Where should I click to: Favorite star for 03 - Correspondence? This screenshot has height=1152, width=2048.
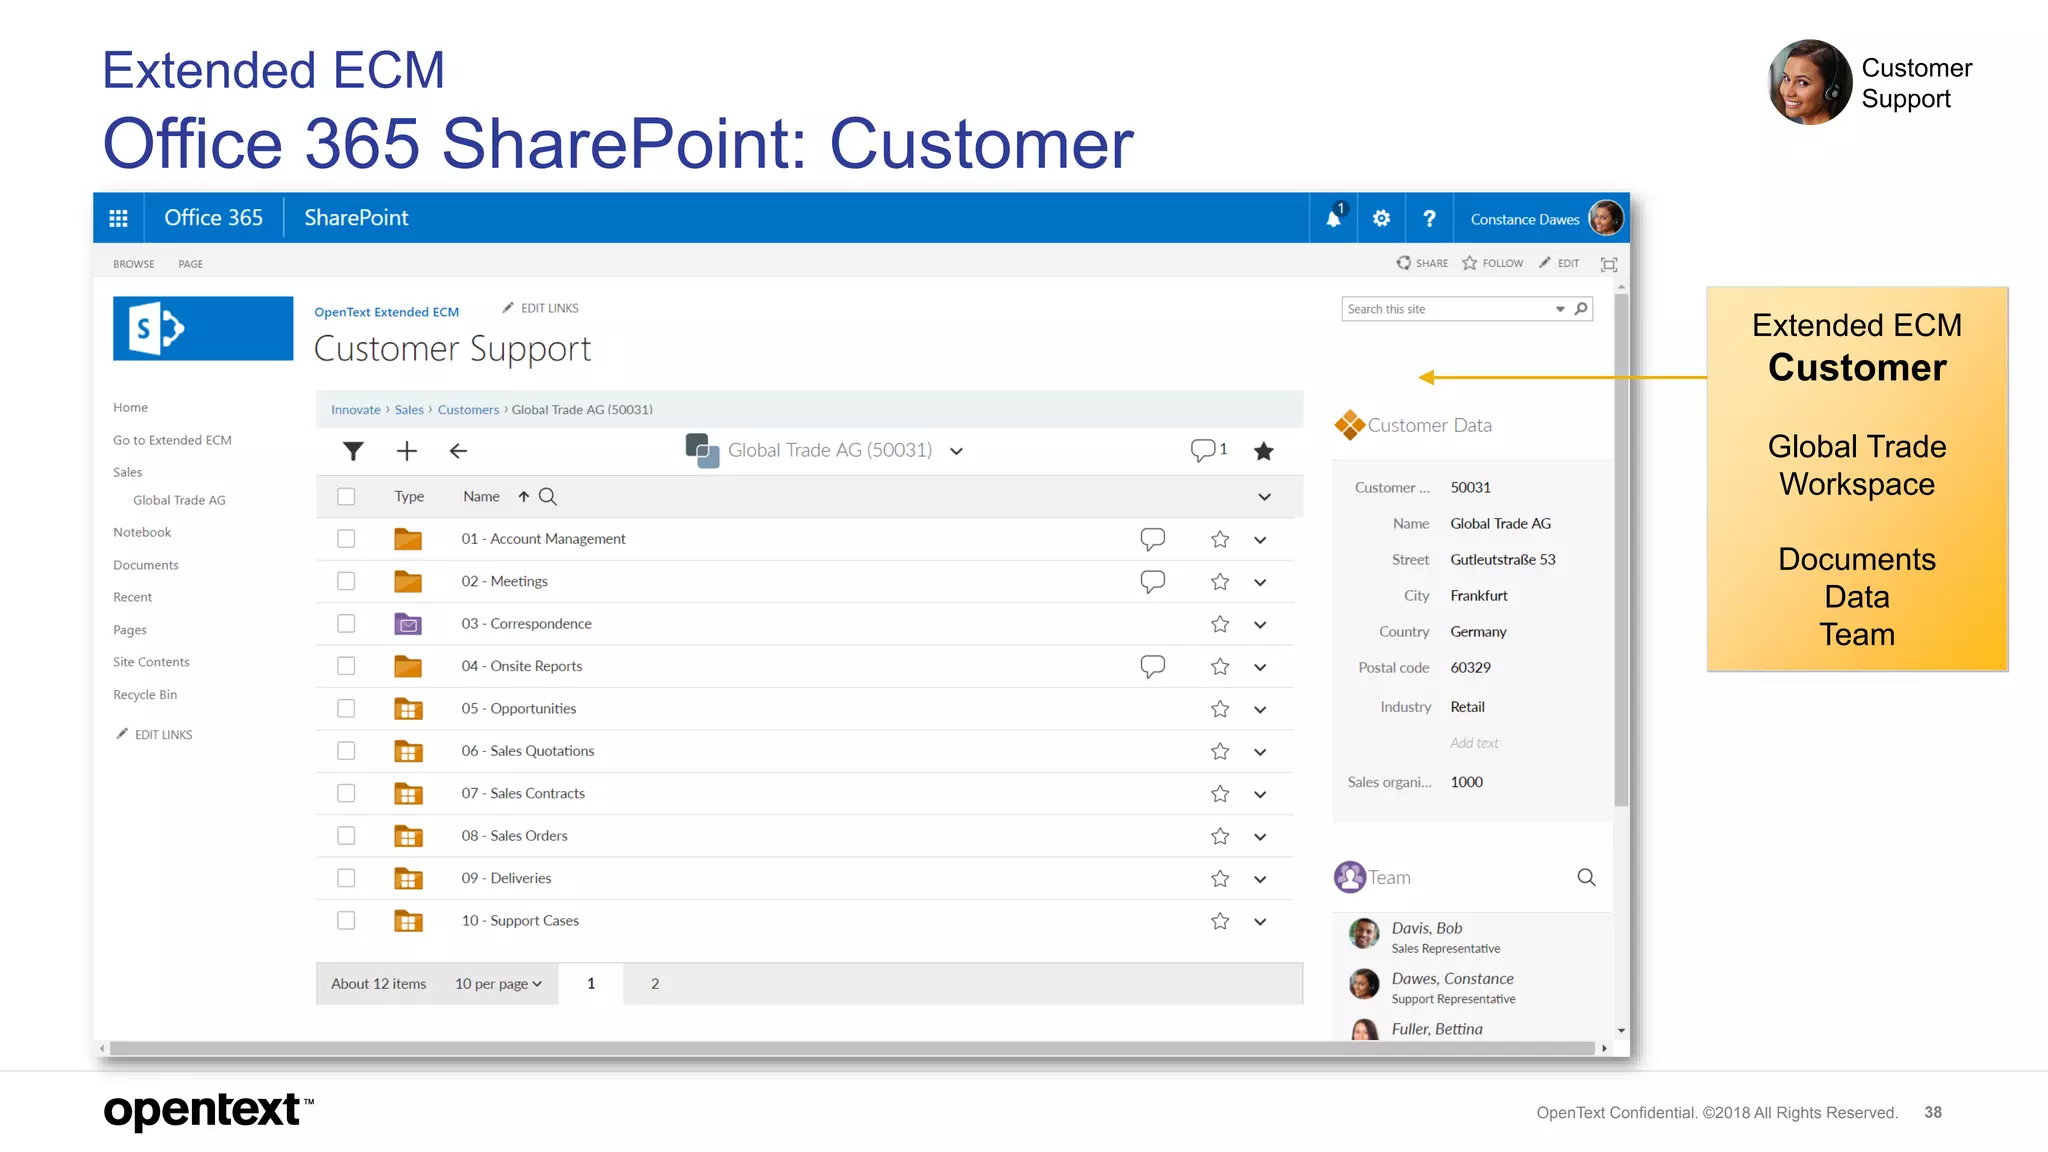tap(1220, 624)
